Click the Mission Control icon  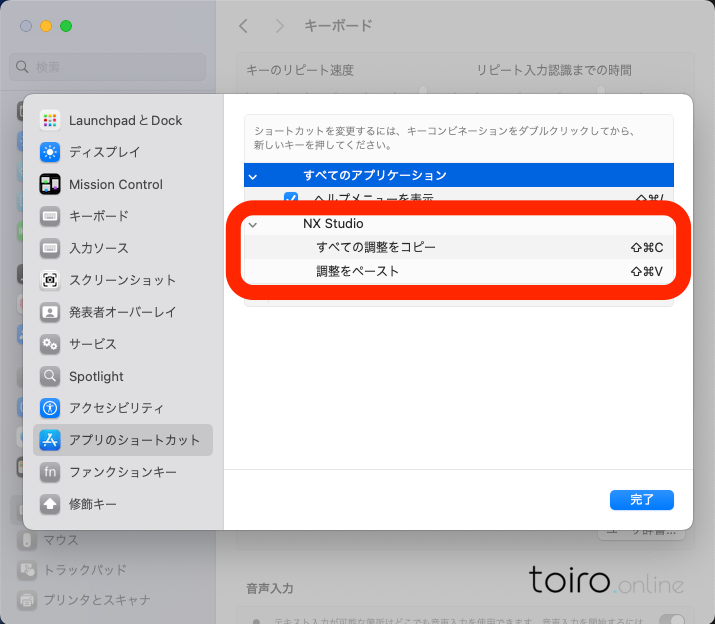coord(50,184)
